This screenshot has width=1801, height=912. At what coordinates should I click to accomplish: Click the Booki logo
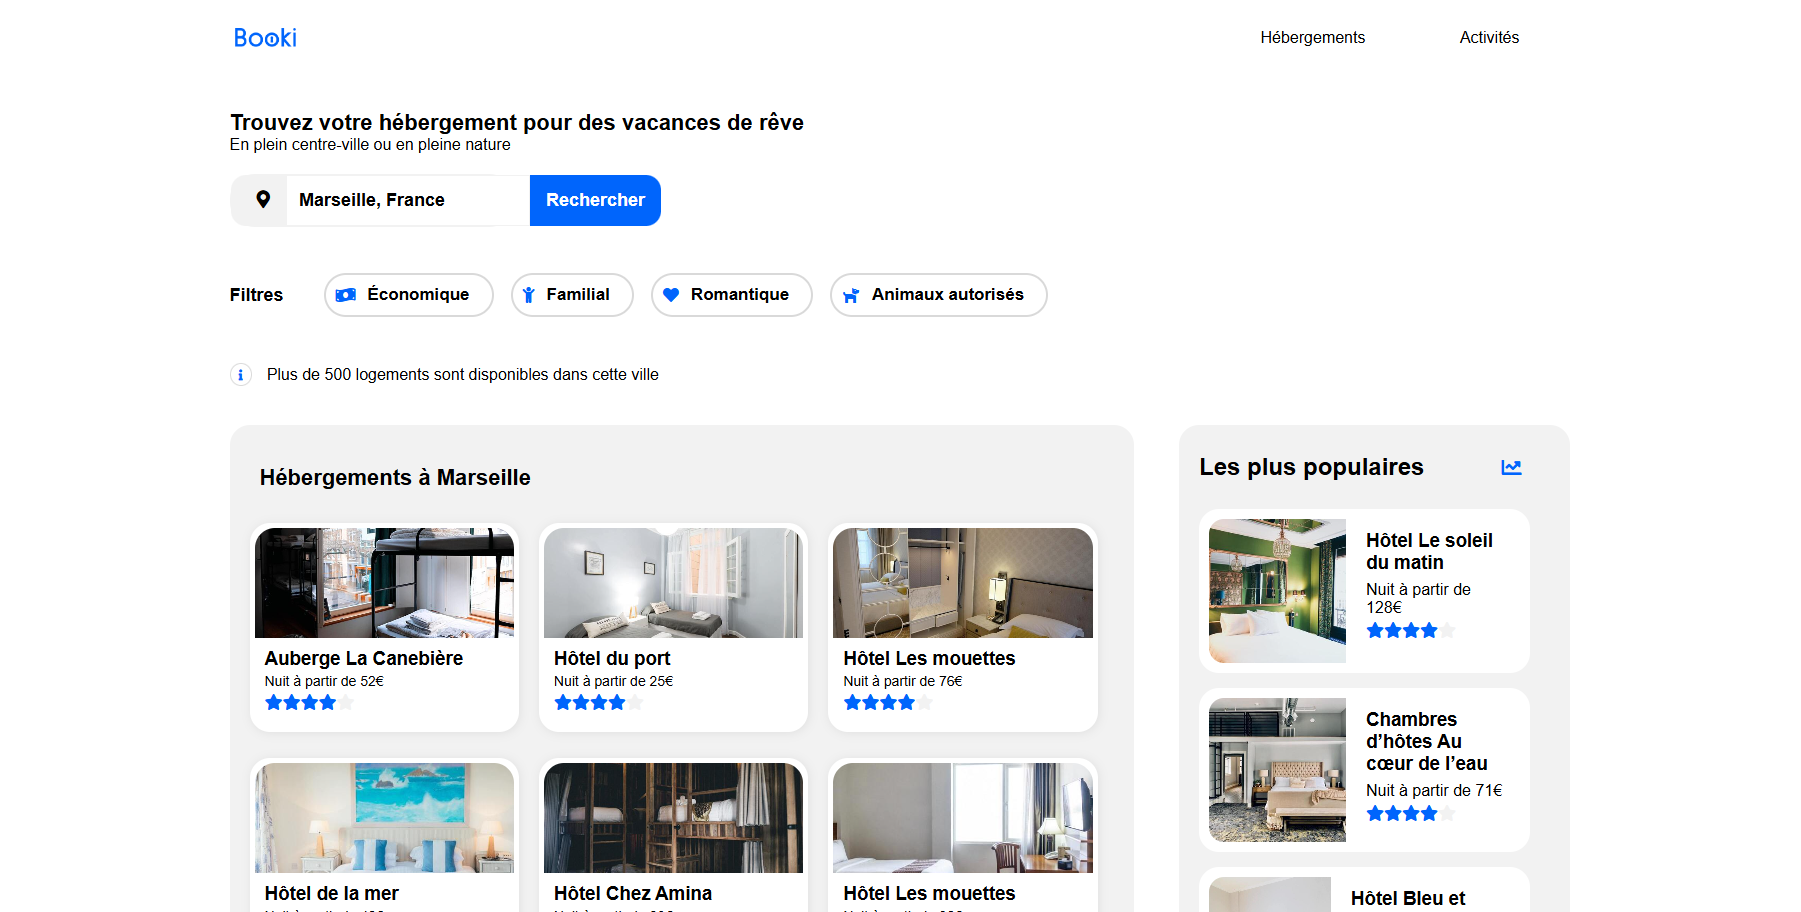tap(264, 37)
